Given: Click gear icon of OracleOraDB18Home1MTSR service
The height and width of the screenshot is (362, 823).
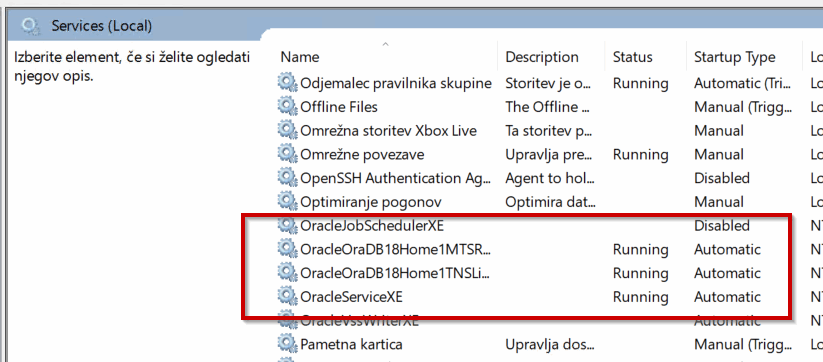Looking at the screenshot, I should tap(287, 249).
